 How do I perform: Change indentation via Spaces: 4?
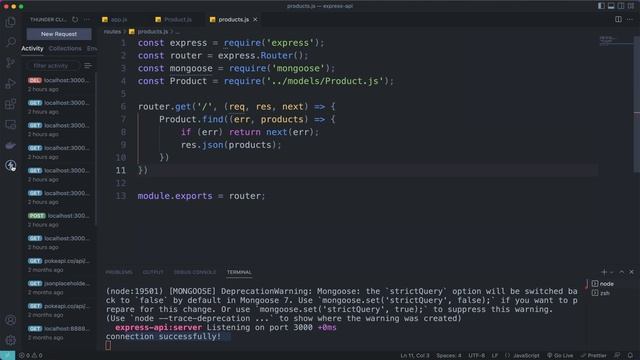point(449,356)
